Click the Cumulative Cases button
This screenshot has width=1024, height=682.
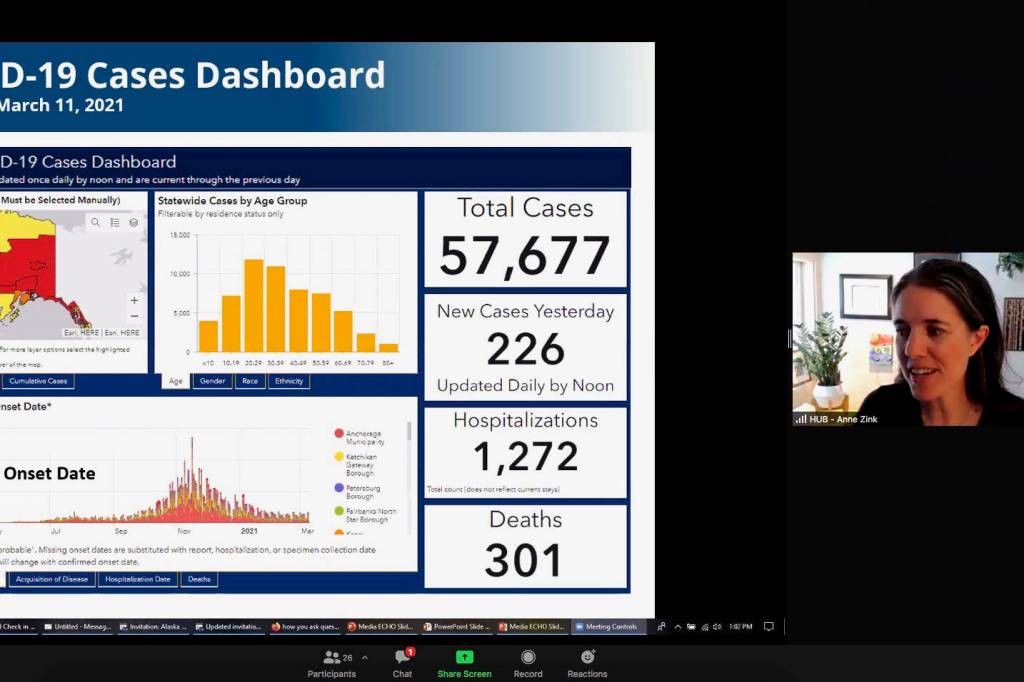[x=37, y=381]
